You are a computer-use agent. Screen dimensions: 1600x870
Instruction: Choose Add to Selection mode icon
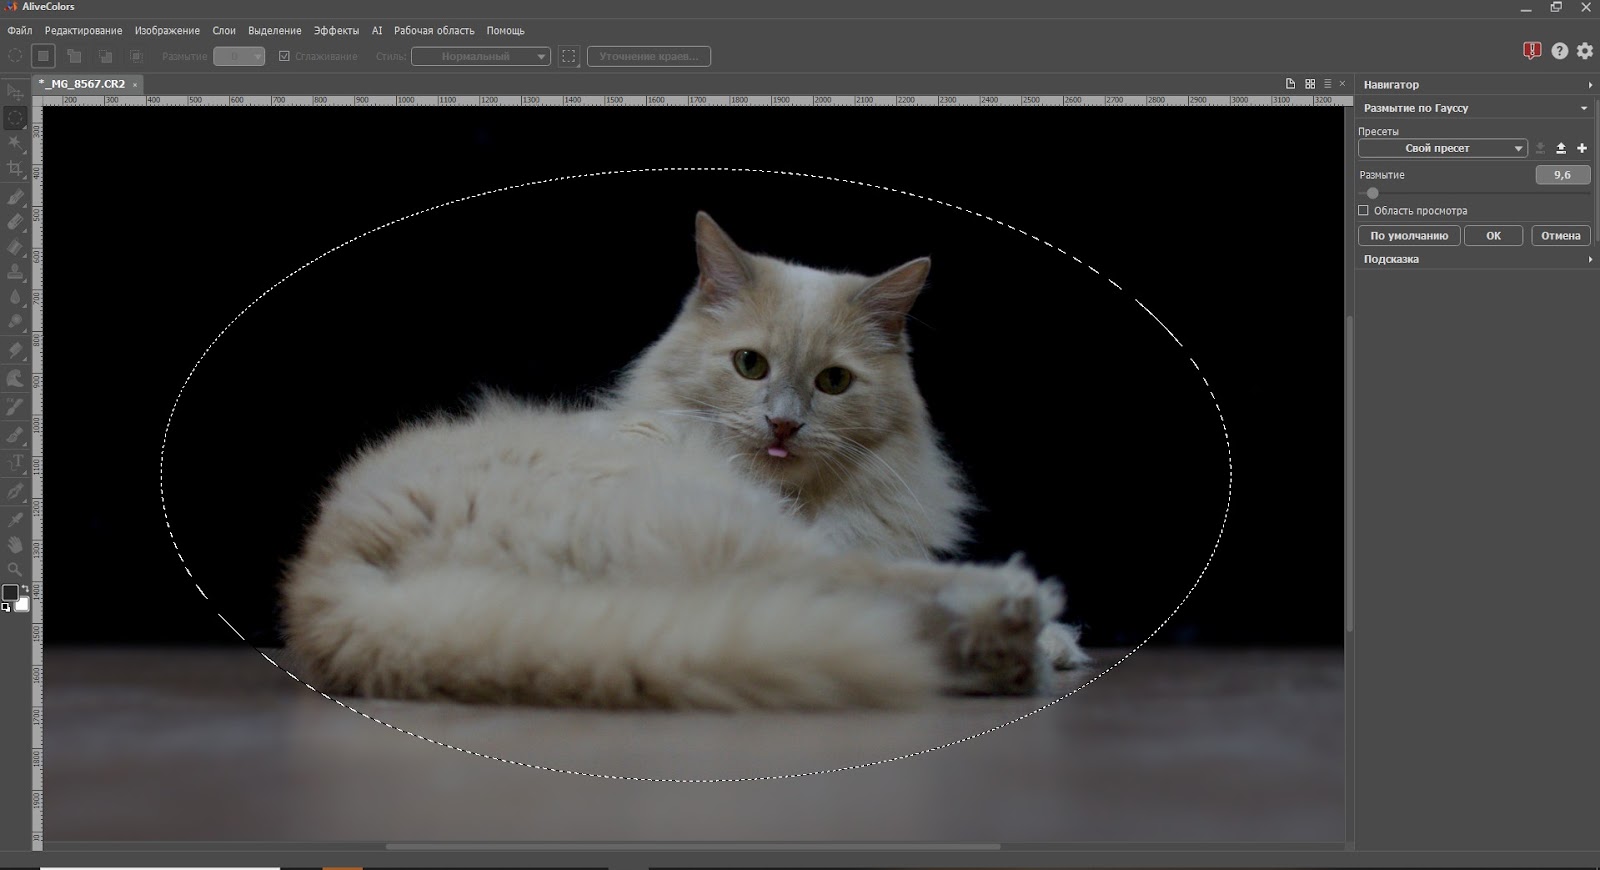pyautogui.click(x=74, y=56)
